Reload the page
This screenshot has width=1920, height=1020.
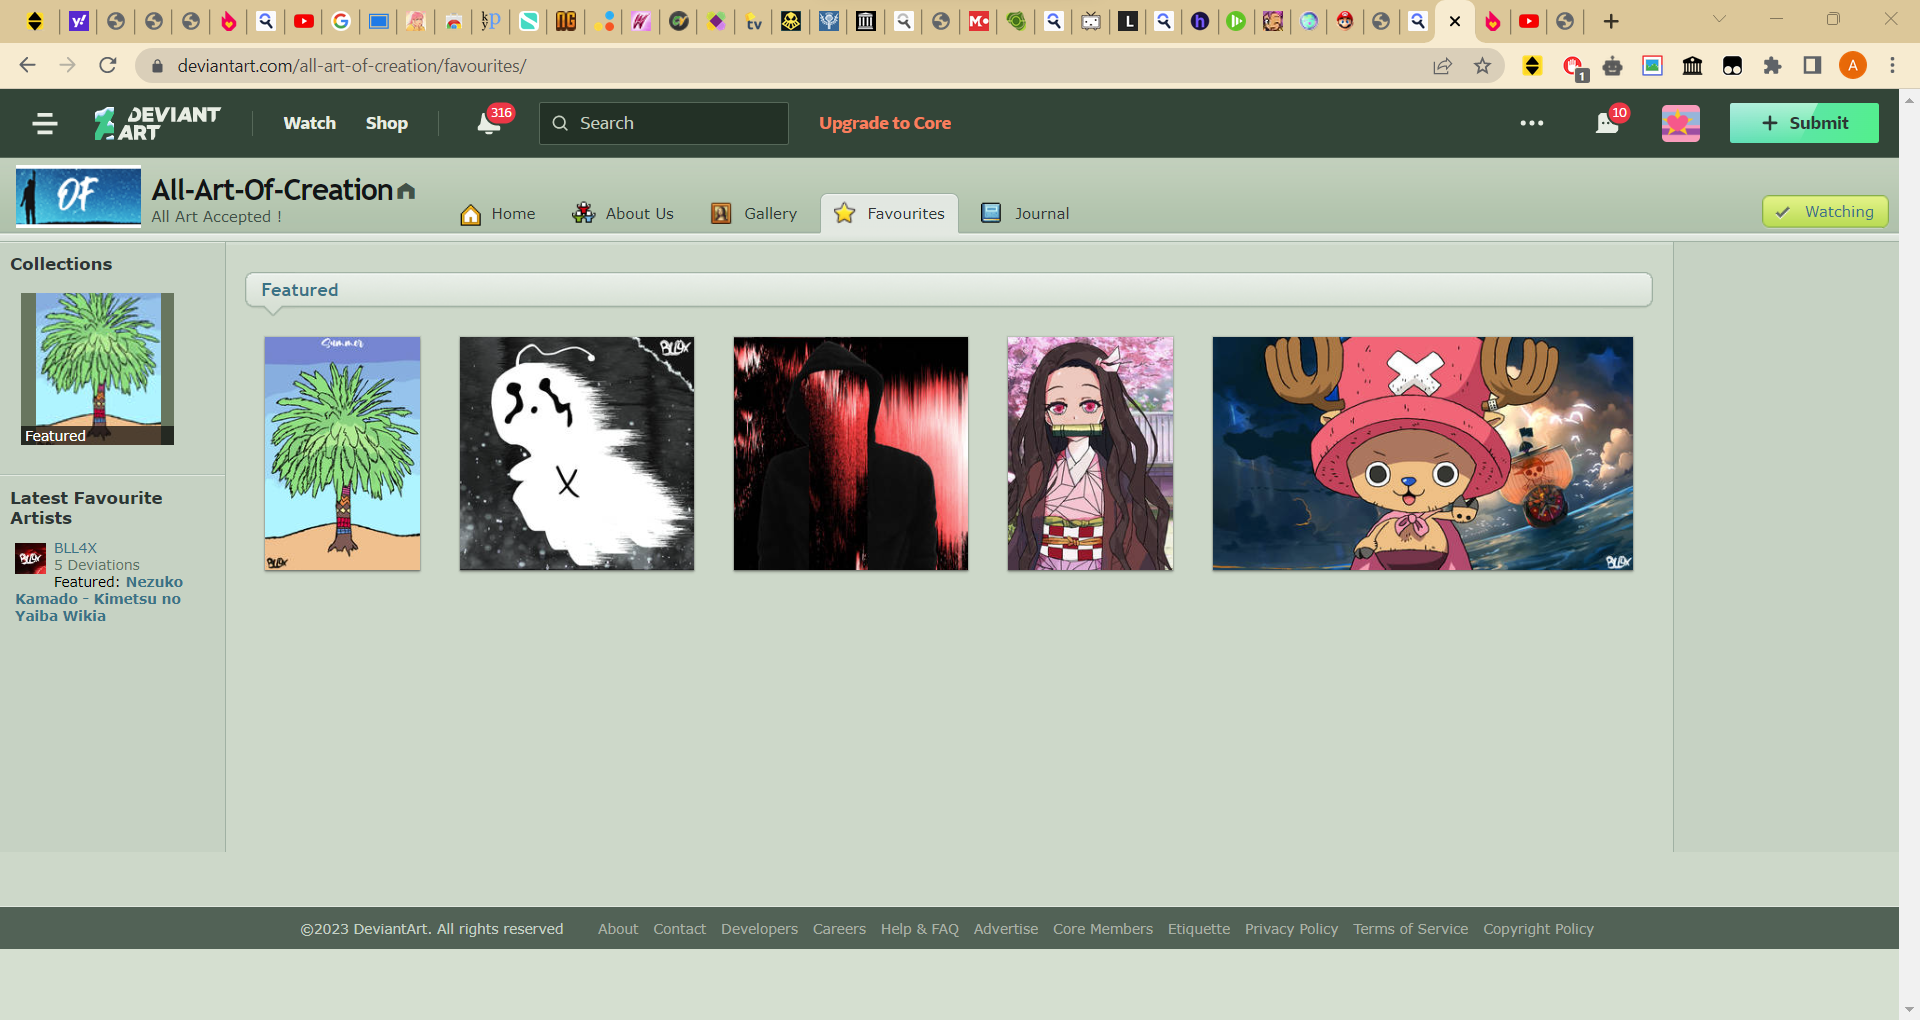pos(108,65)
